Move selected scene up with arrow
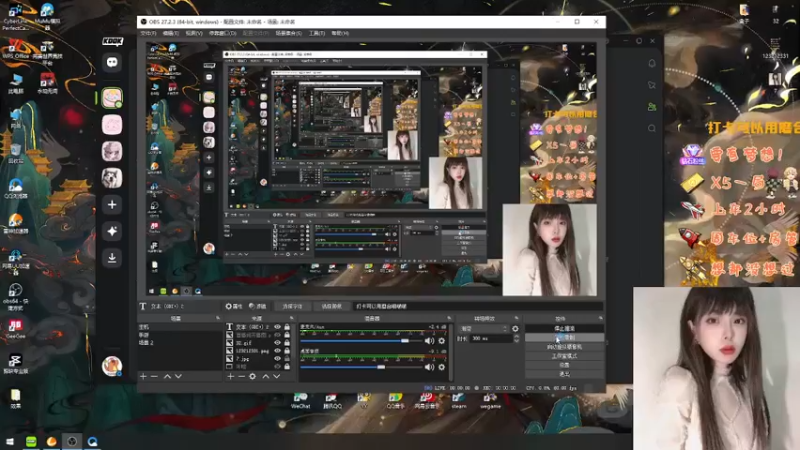Viewport: 800px width, 450px height. [167, 377]
